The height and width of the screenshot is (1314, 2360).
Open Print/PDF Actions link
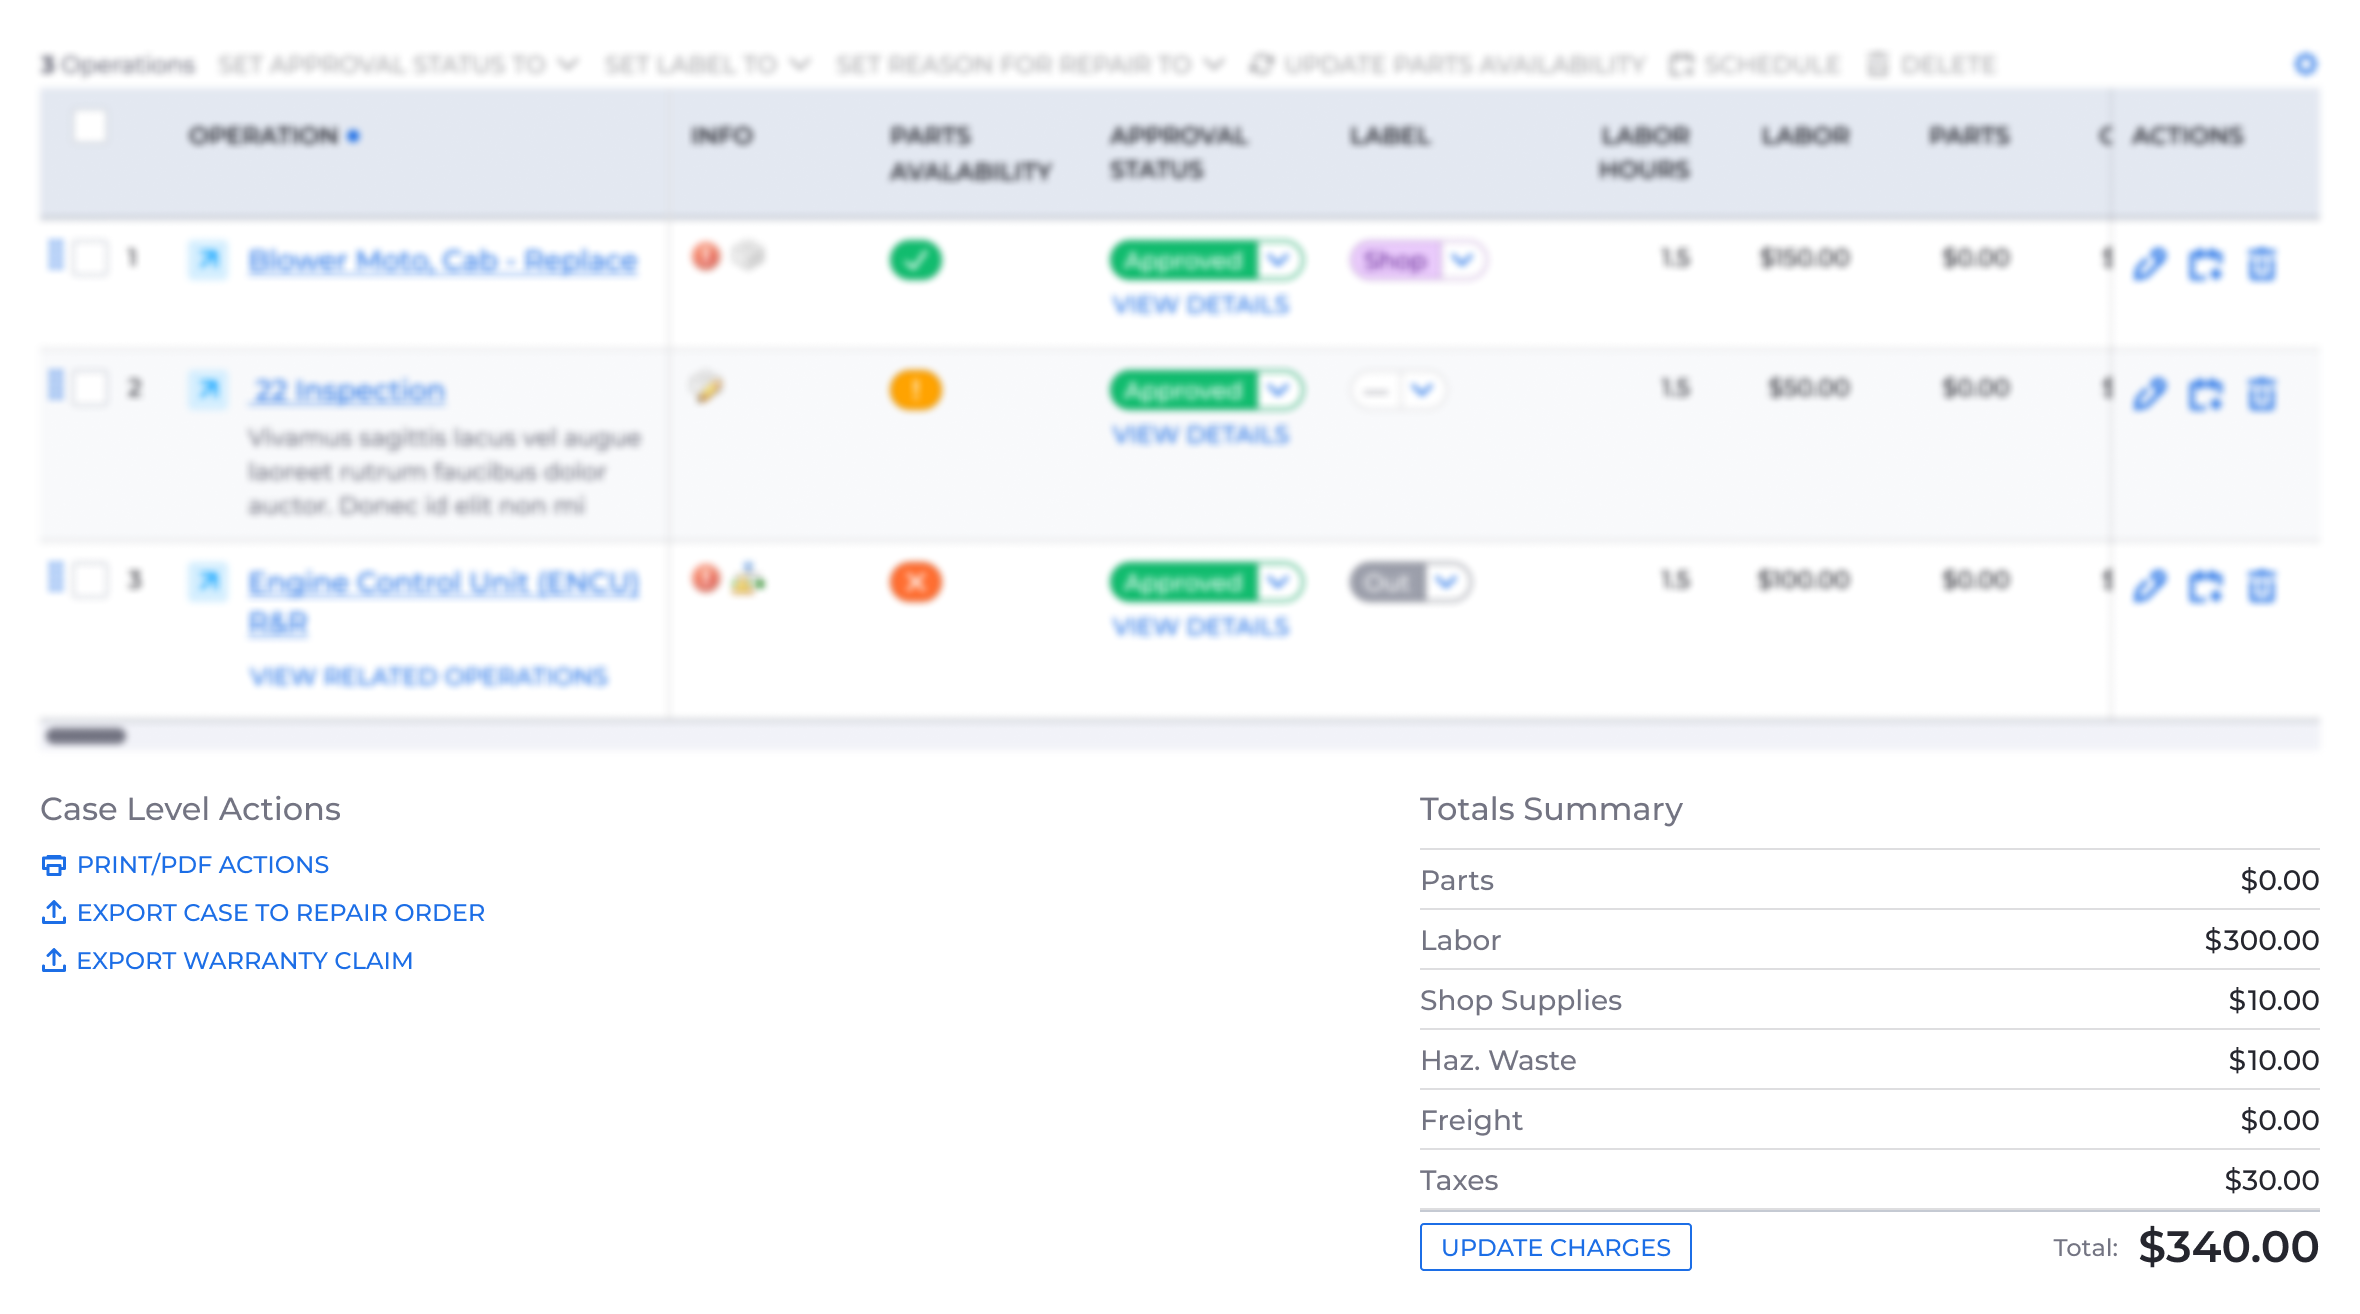pyautogui.click(x=185, y=865)
